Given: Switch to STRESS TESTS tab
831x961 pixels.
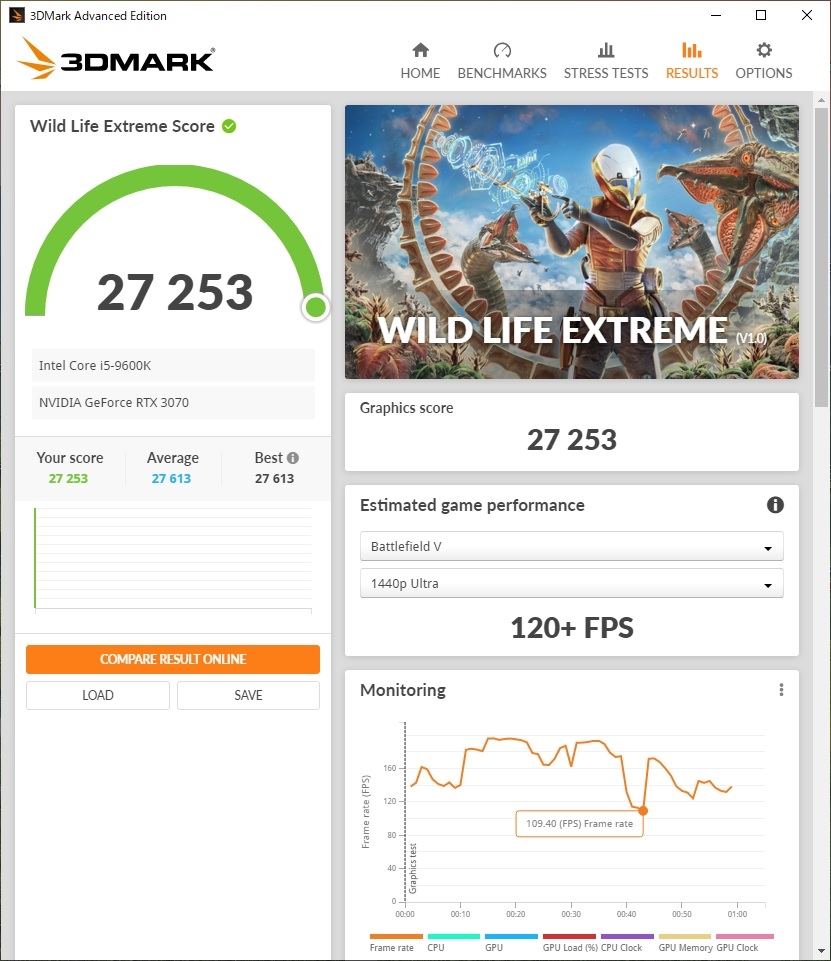Looking at the screenshot, I should click(x=605, y=61).
